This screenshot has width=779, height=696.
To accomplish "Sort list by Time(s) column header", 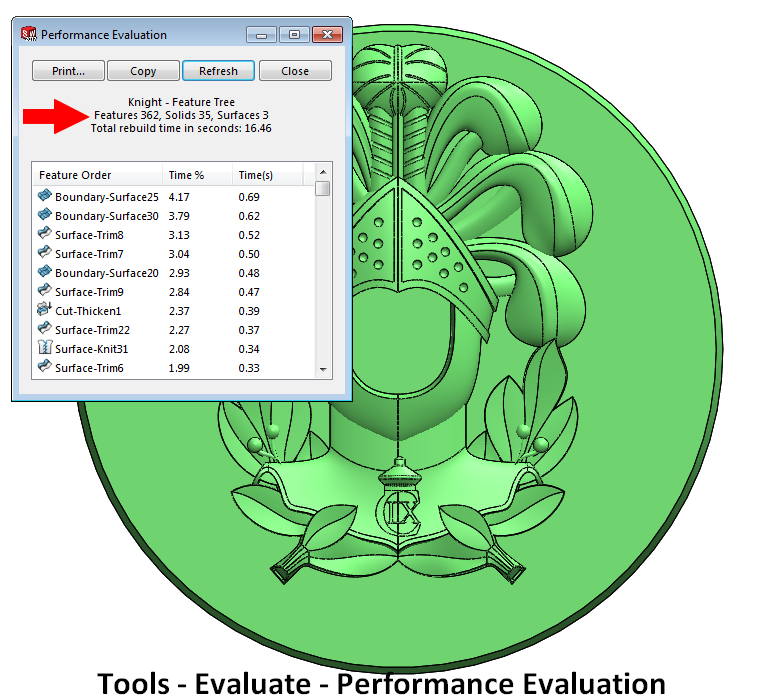I will click(270, 175).
